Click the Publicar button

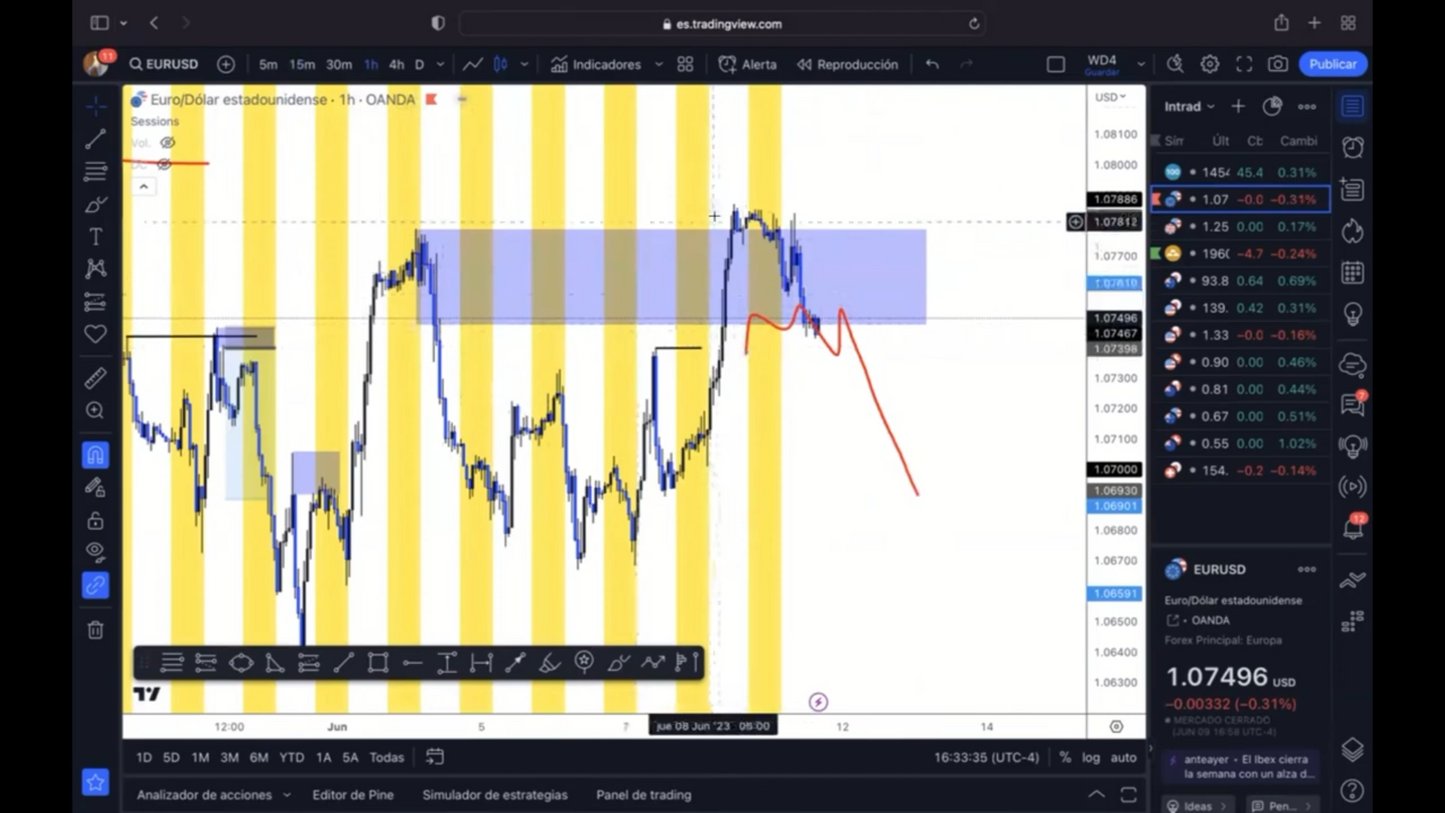click(1332, 64)
